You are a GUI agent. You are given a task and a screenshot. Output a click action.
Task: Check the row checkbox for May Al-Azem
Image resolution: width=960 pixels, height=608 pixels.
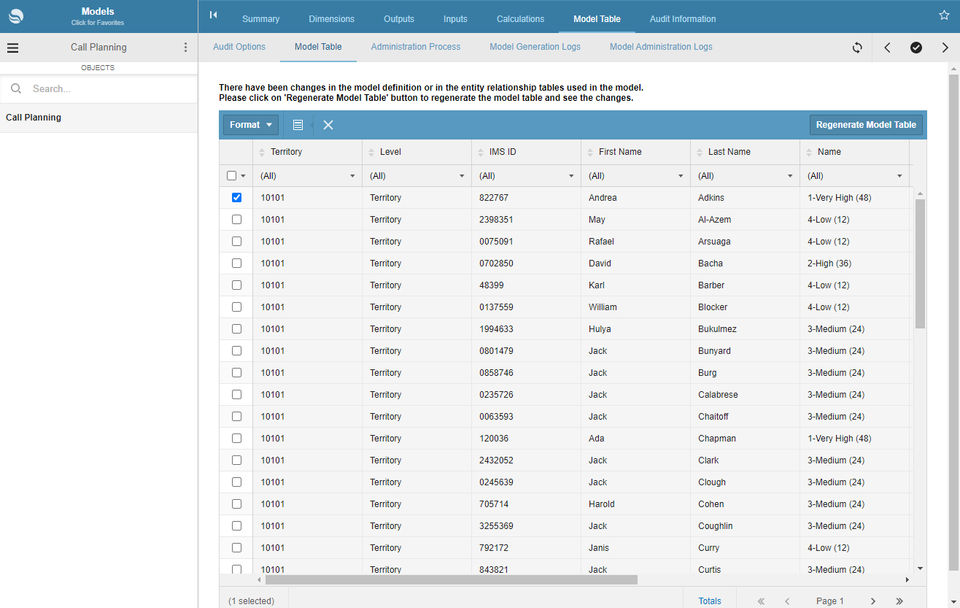point(236,220)
